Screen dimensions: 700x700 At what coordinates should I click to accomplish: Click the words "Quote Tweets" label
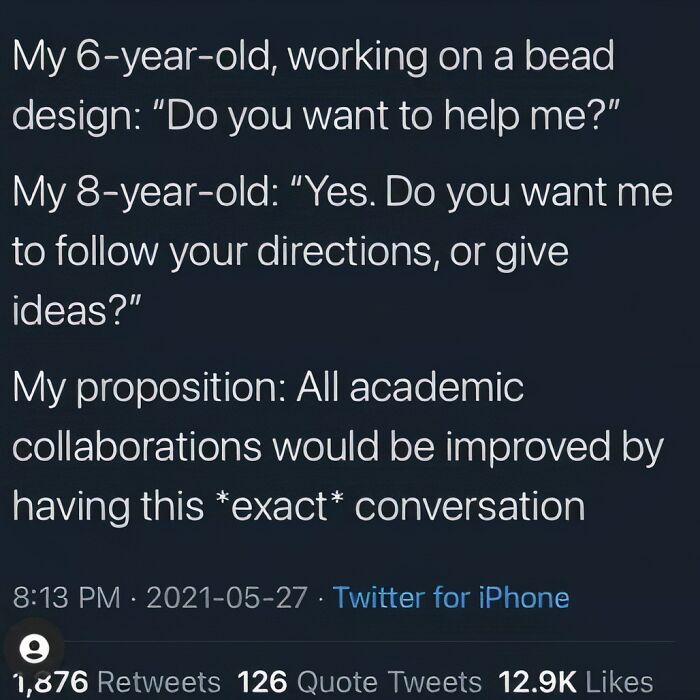[389, 682]
